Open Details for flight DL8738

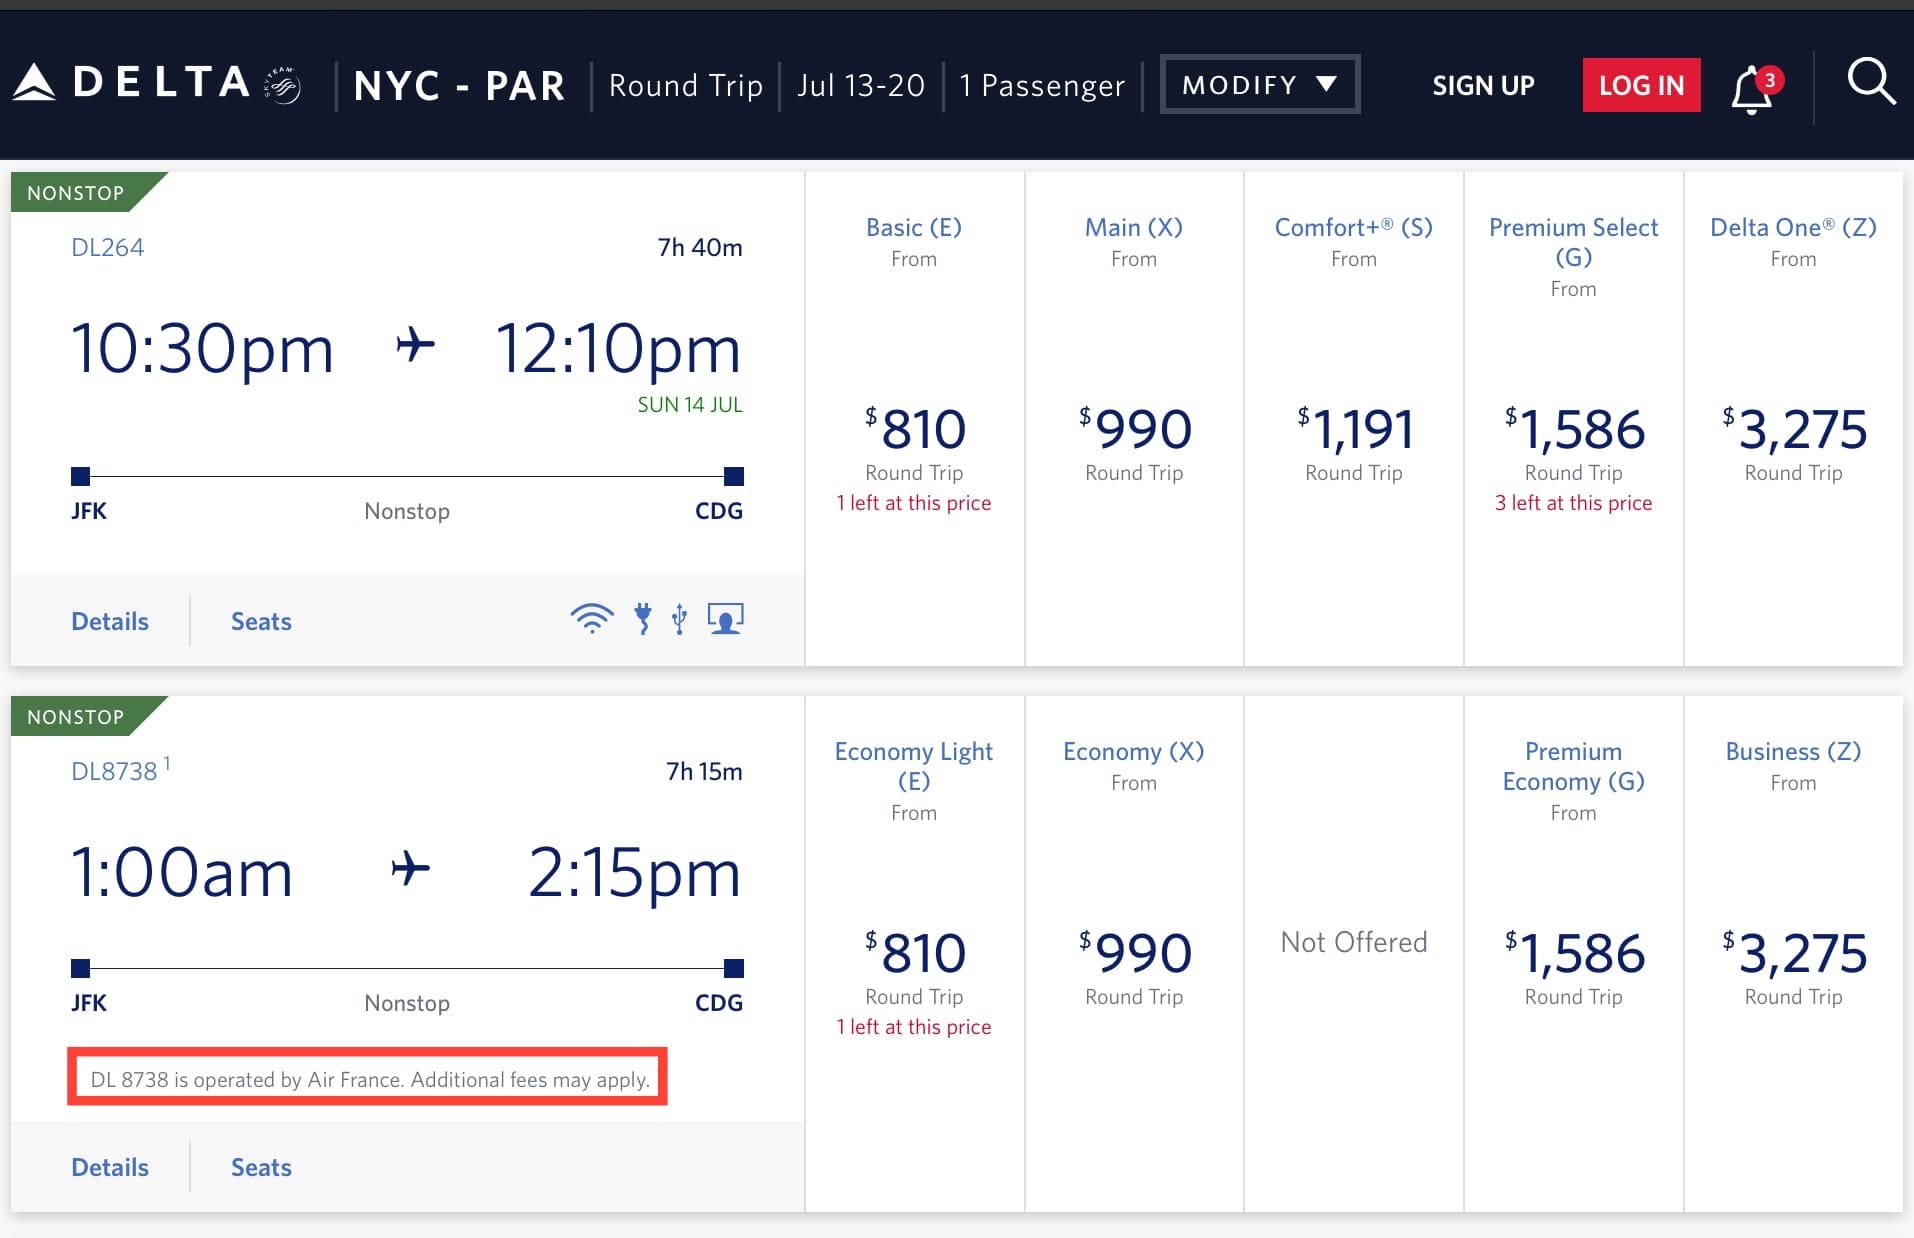(110, 1168)
